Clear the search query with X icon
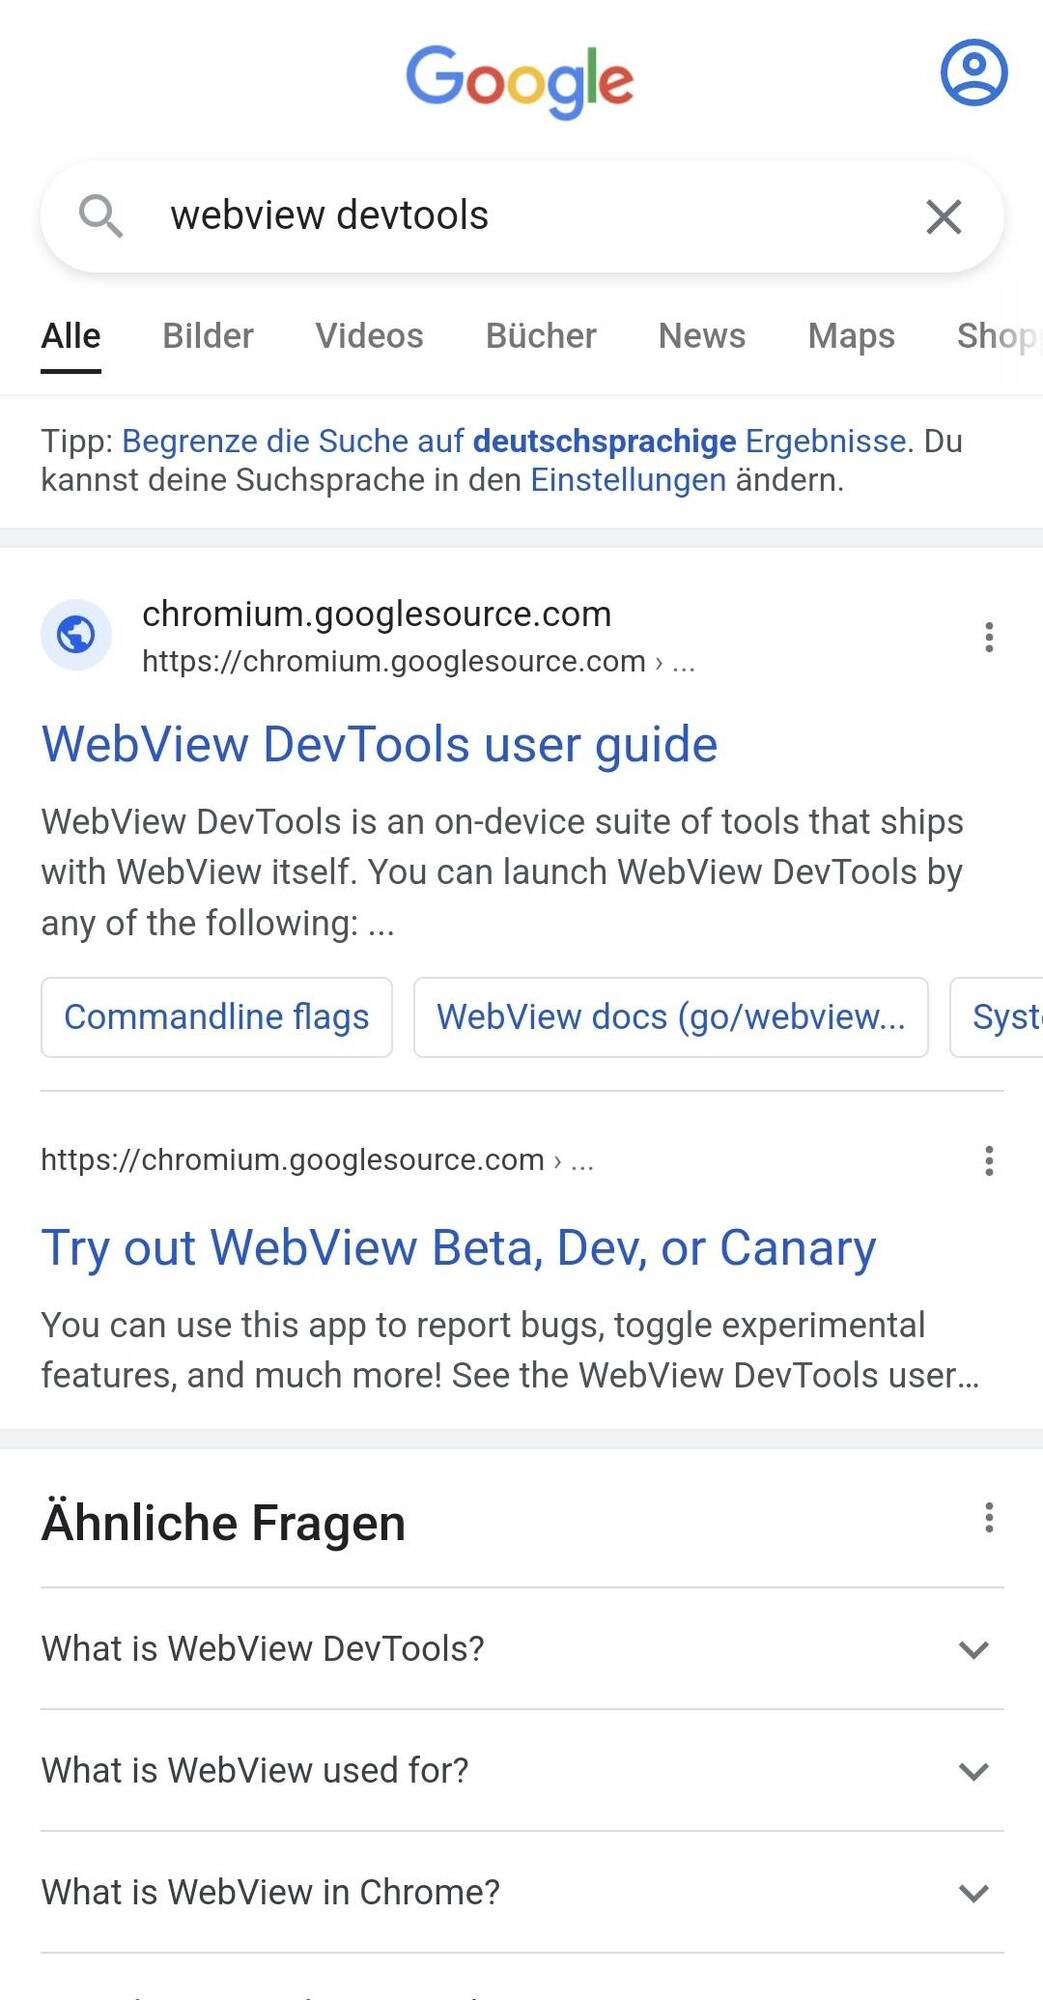 coord(943,216)
